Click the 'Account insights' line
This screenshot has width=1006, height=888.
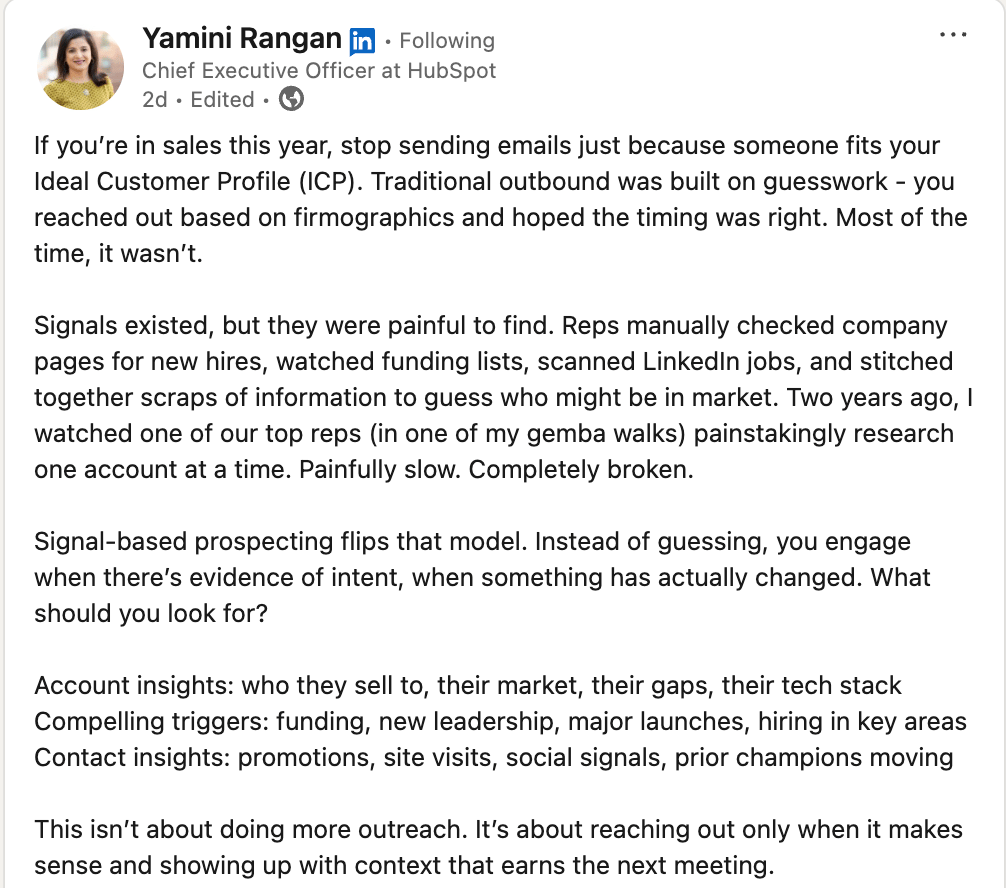(467, 685)
